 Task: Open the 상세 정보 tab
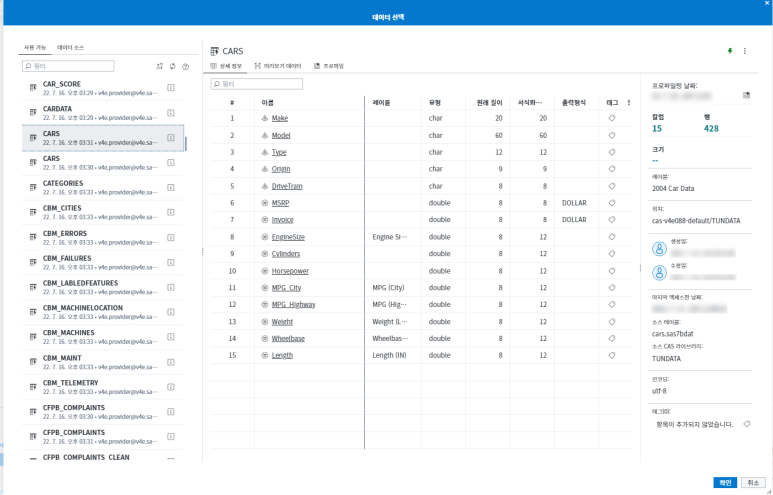[x=226, y=66]
